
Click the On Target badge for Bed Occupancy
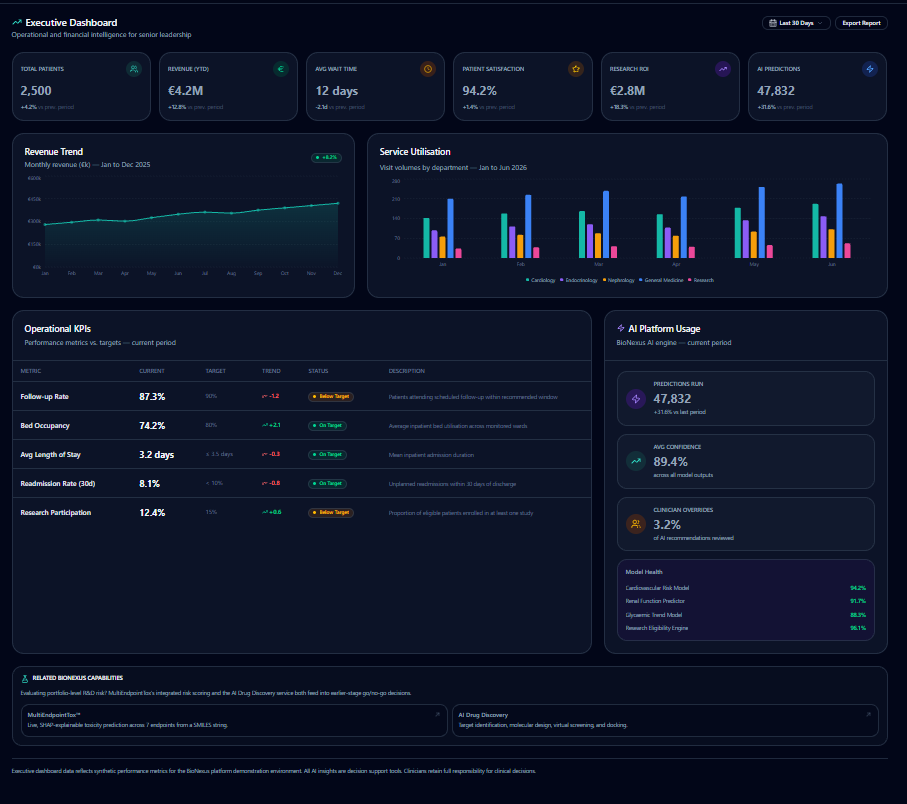[327, 426]
